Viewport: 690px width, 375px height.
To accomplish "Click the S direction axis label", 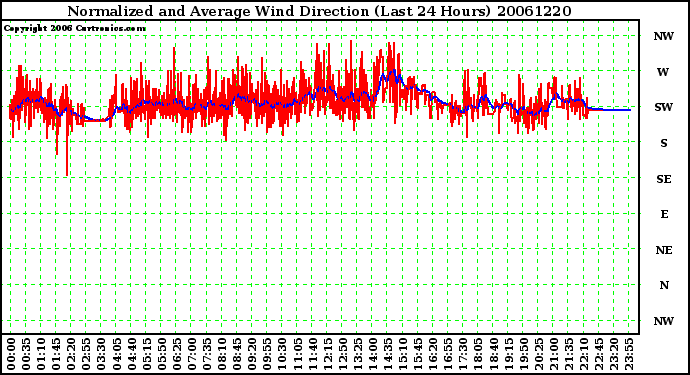I will [664, 143].
